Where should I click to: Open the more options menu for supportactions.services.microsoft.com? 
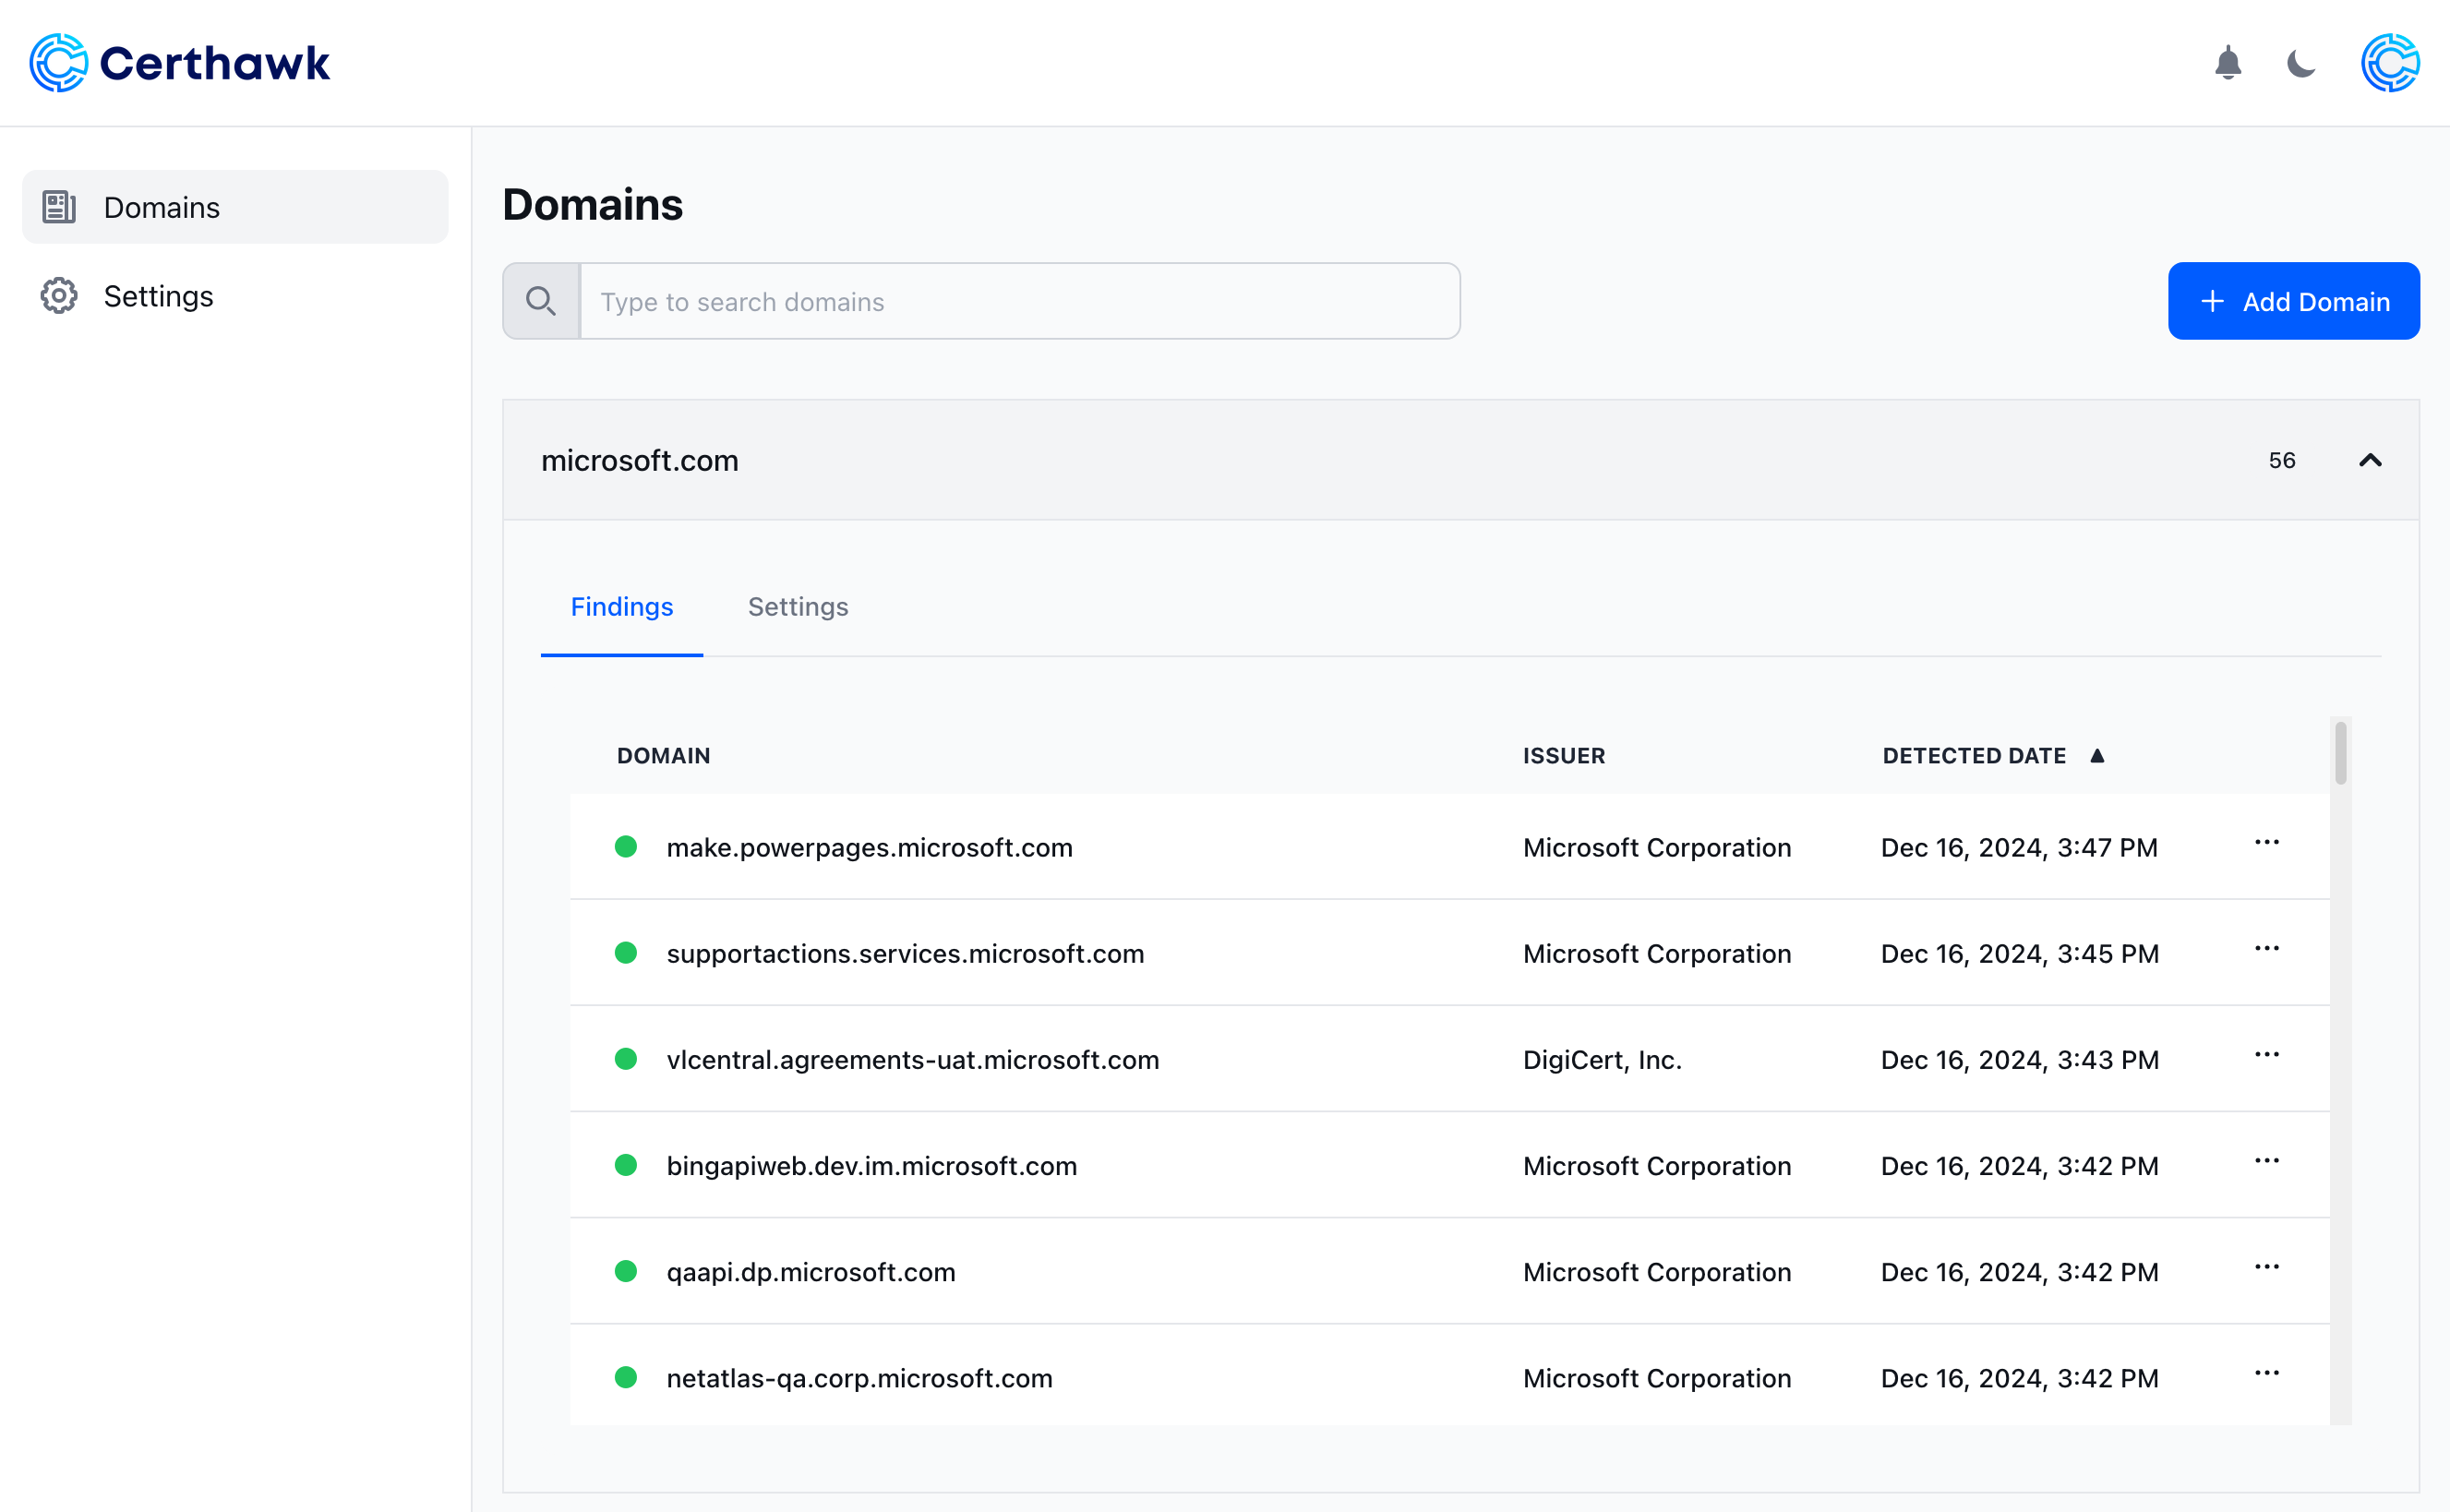click(x=2266, y=948)
